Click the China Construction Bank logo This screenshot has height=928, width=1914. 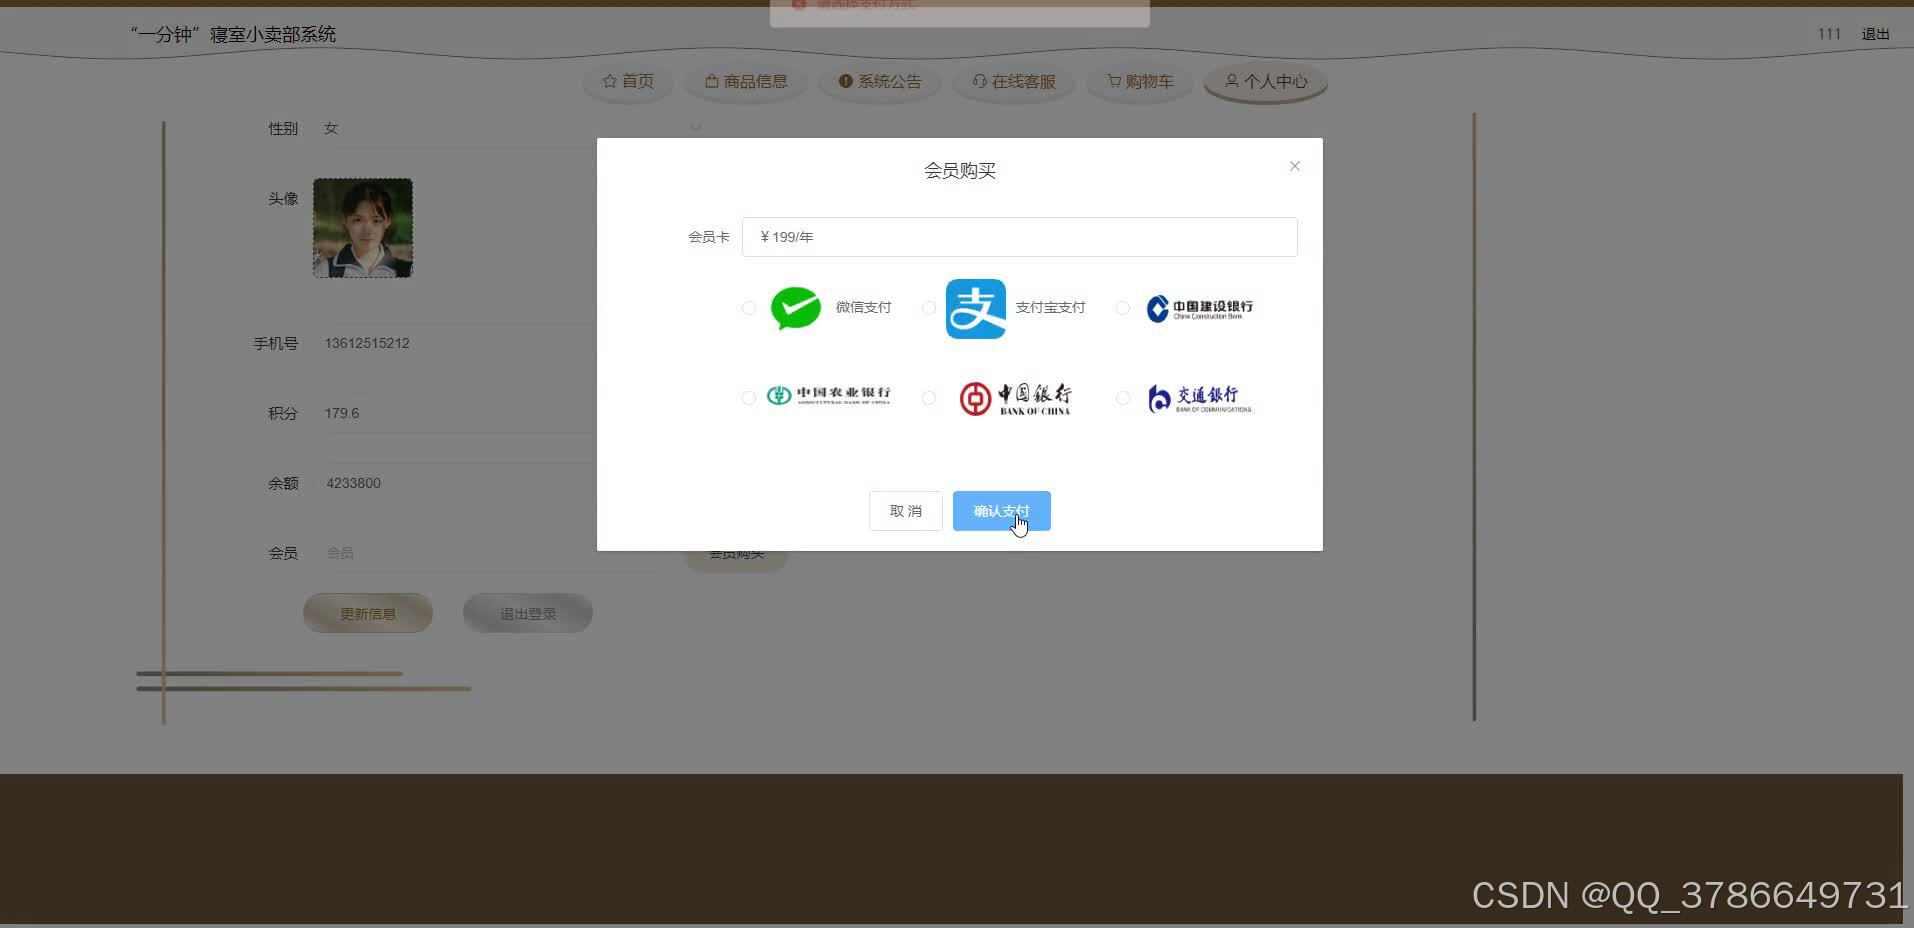tap(1199, 308)
